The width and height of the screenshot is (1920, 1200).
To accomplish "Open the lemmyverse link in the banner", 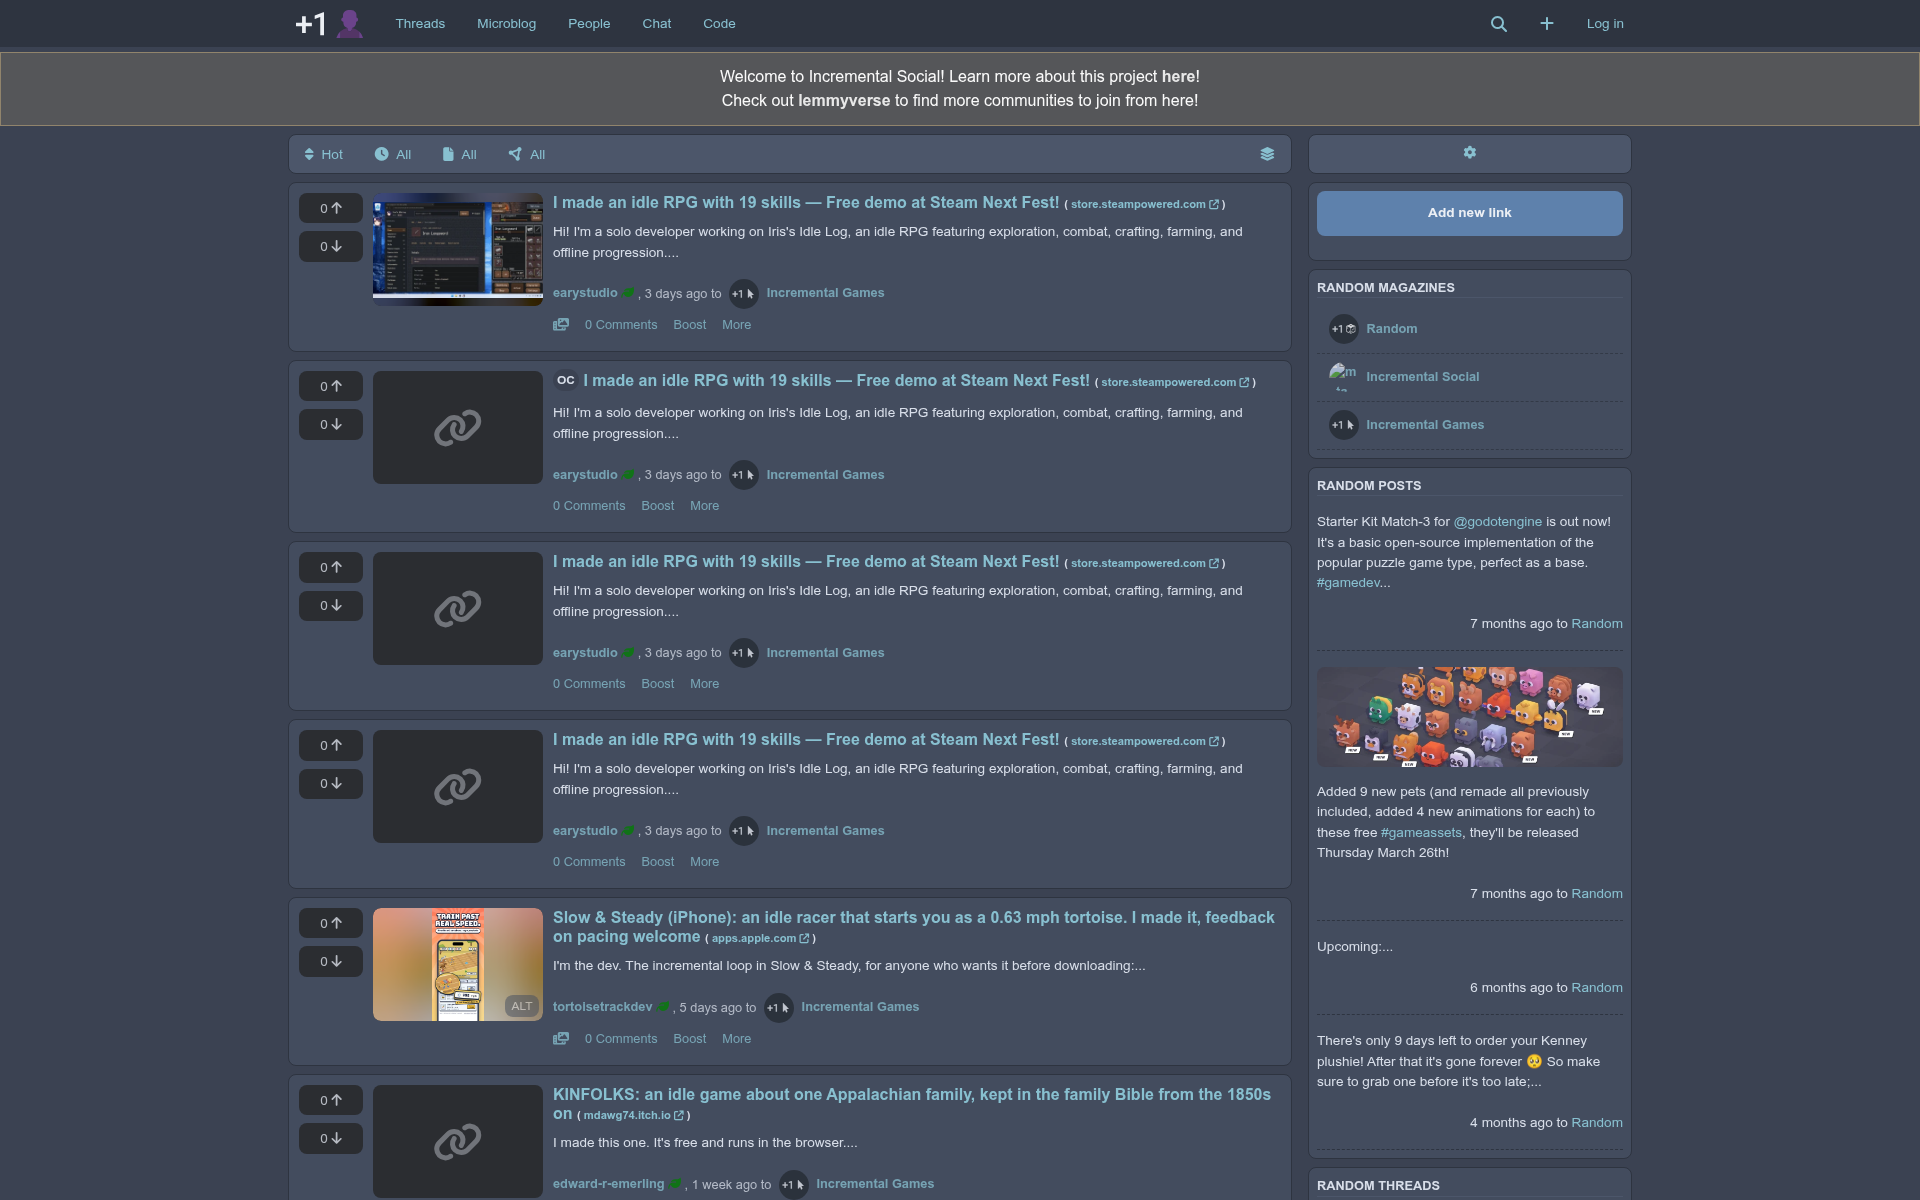I will [x=844, y=101].
